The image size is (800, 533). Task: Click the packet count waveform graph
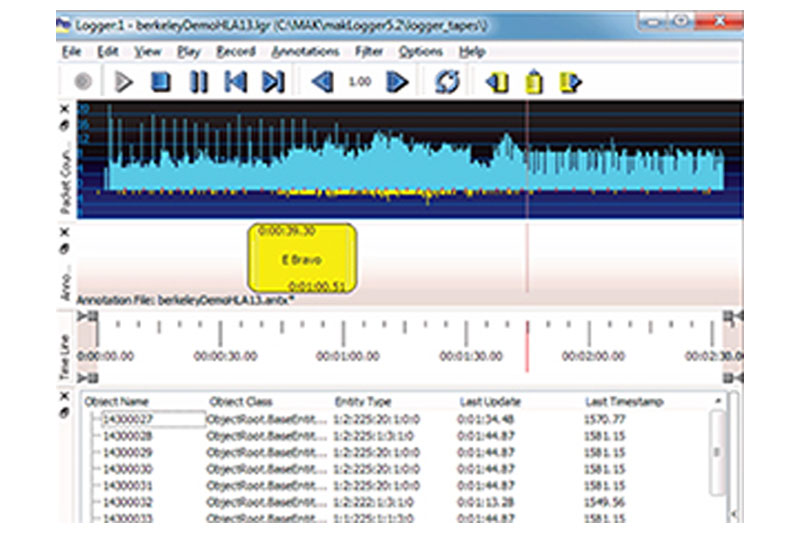click(410, 159)
